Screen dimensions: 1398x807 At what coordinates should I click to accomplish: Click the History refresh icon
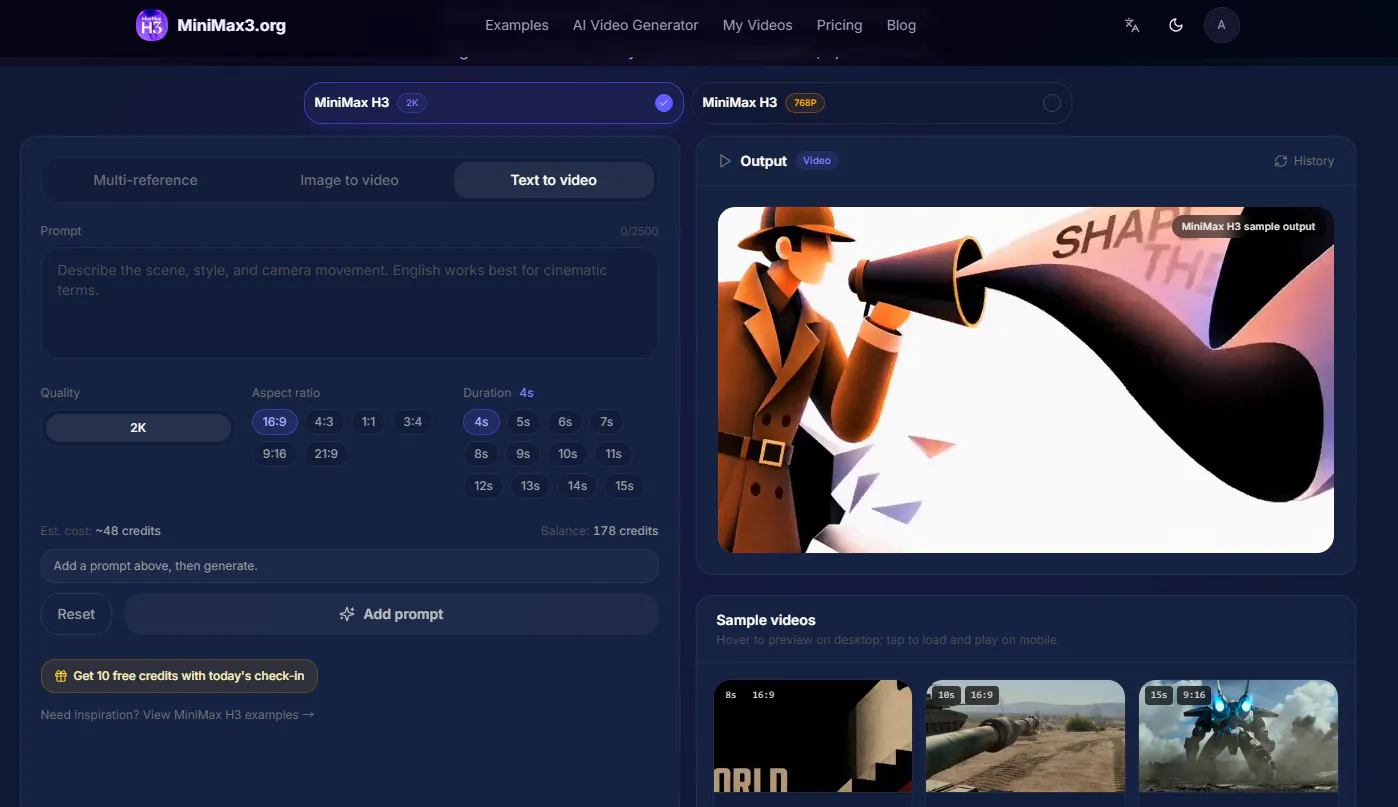coord(1281,161)
